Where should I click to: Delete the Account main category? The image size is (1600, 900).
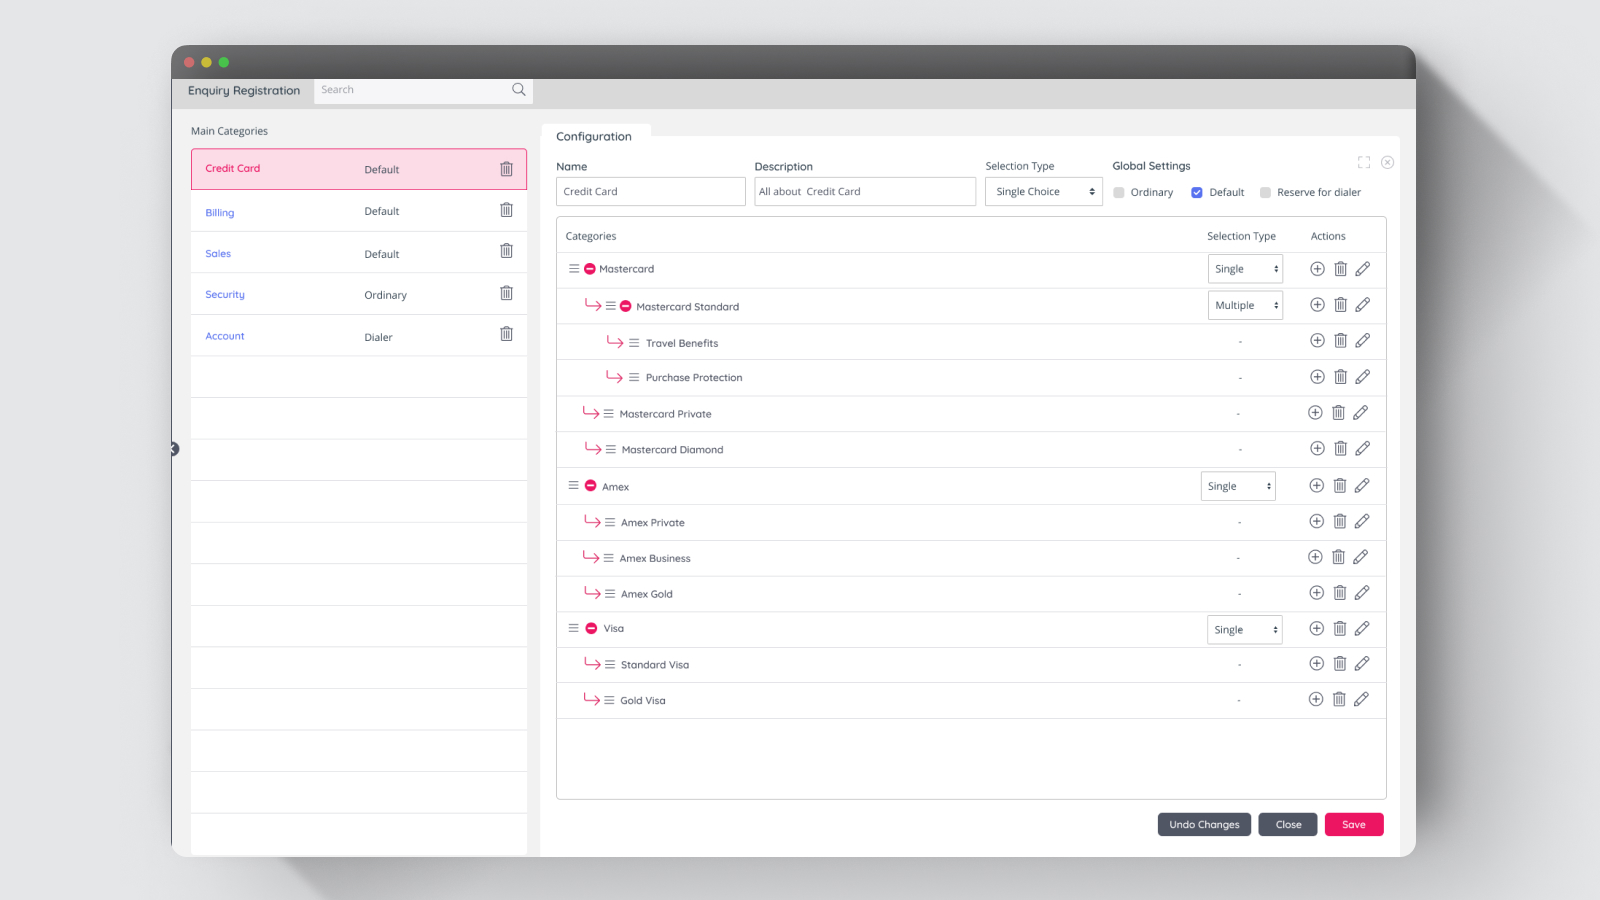(x=506, y=334)
